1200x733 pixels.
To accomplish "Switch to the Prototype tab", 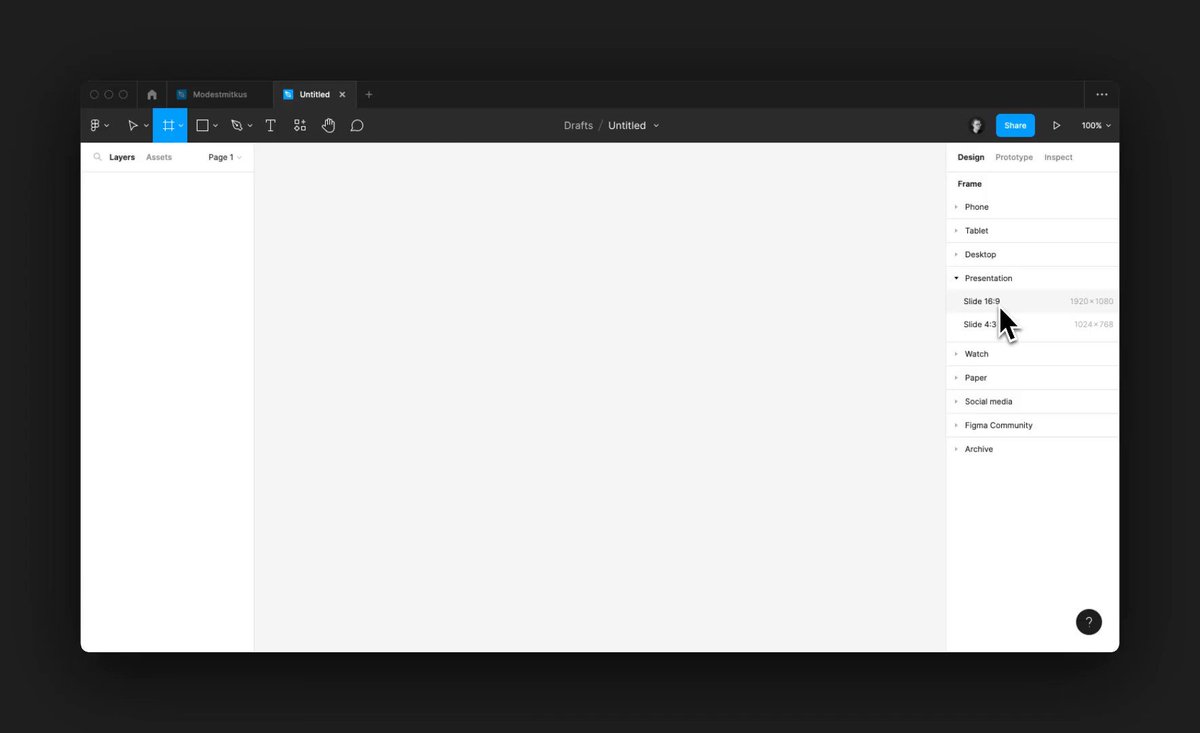I will point(1014,157).
